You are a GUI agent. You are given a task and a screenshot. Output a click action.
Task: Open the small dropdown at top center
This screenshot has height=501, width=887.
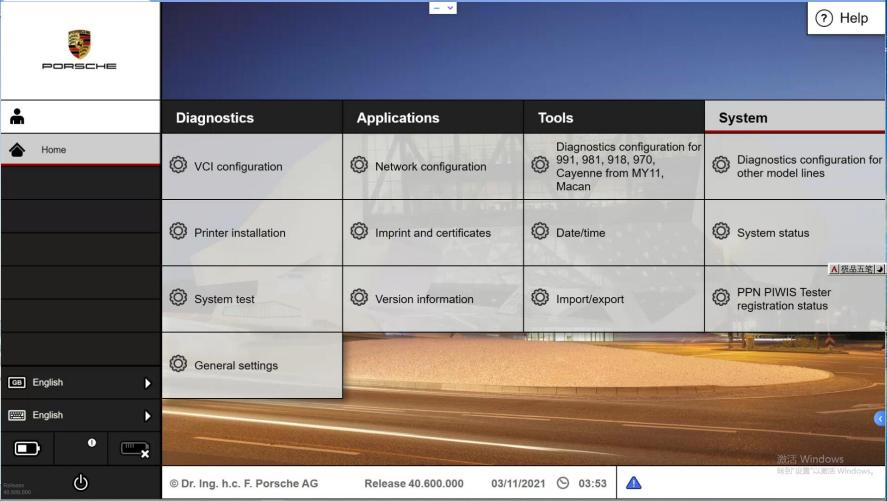click(443, 7)
